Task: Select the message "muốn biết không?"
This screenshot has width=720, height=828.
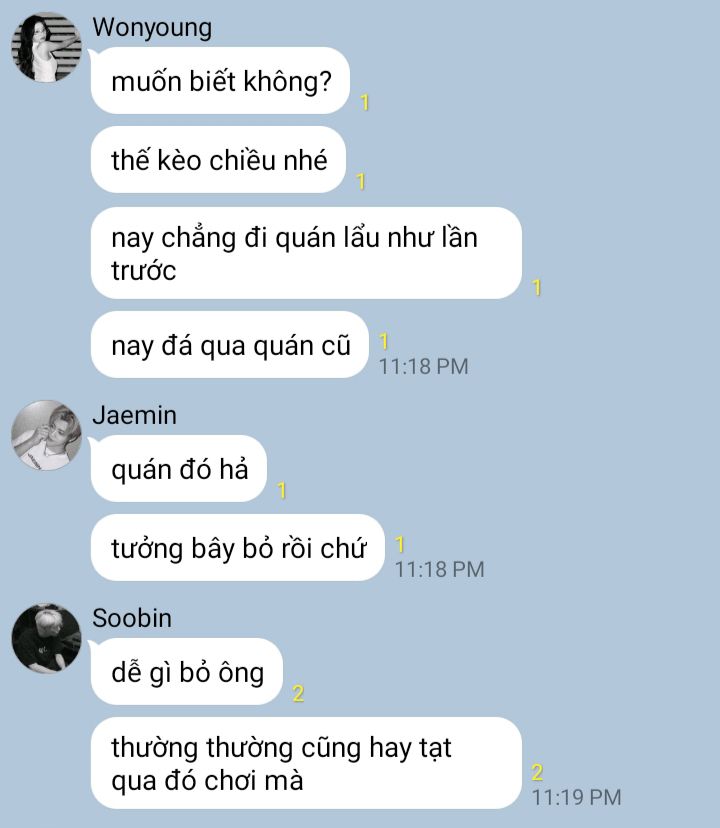Action: tap(220, 80)
